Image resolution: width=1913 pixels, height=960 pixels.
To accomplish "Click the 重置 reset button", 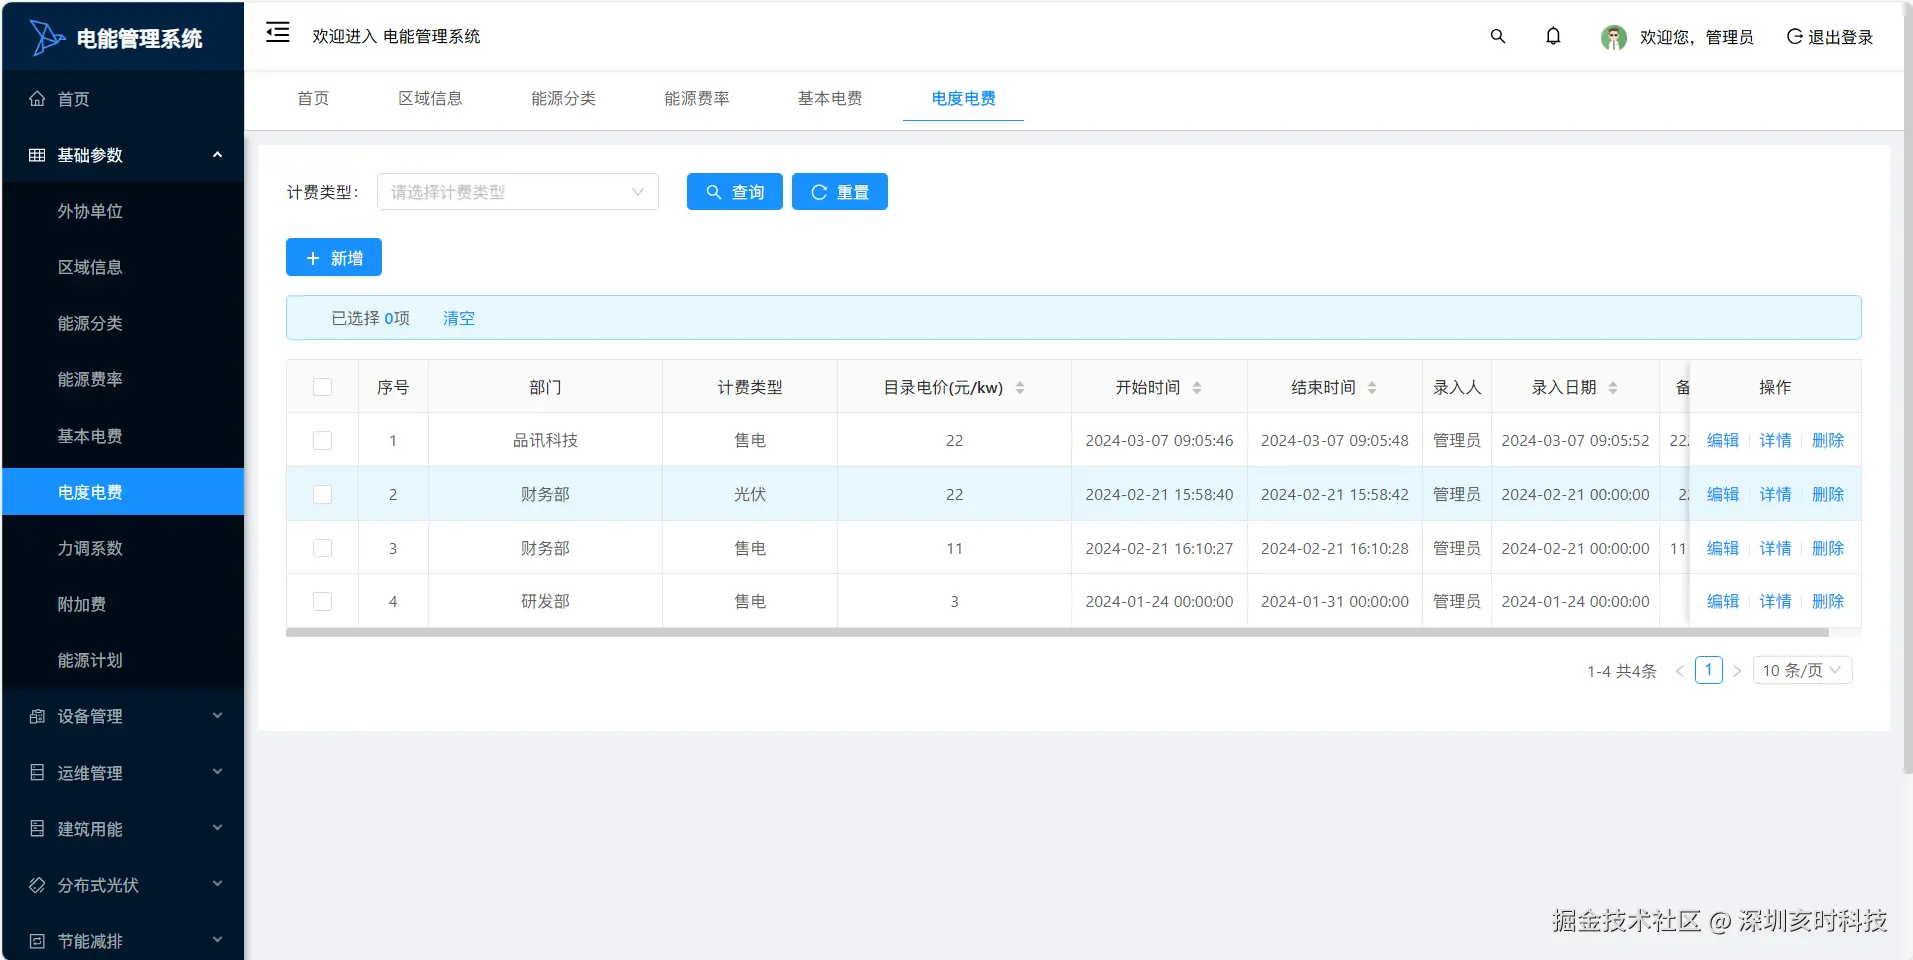I will tap(840, 192).
